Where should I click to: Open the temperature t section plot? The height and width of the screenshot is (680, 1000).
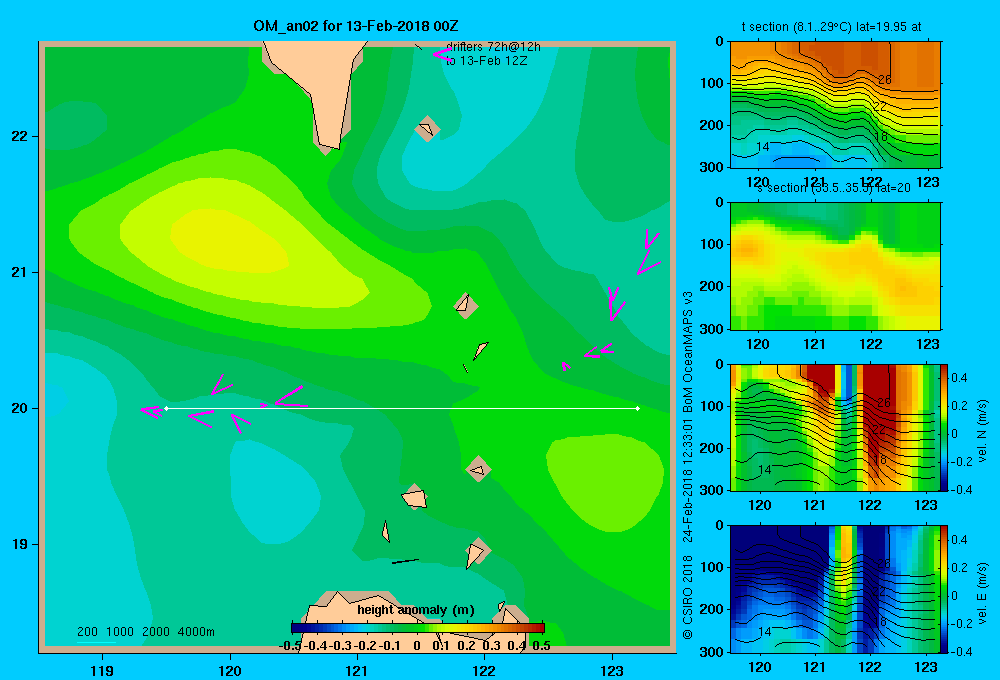click(835, 105)
